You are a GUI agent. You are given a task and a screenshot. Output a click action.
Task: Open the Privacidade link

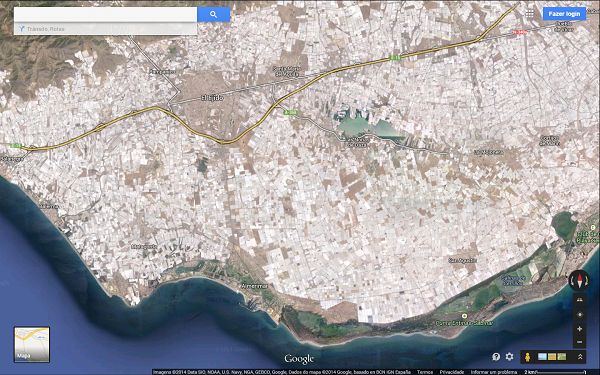point(452,372)
